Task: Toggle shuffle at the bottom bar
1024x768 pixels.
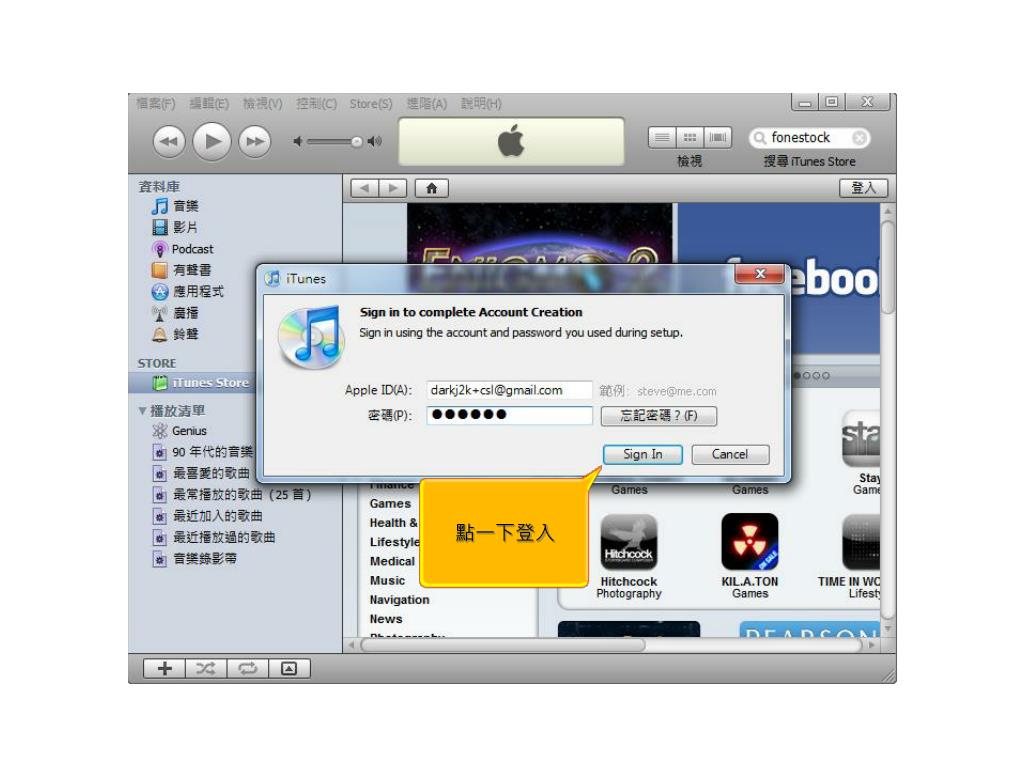Action: point(206,668)
